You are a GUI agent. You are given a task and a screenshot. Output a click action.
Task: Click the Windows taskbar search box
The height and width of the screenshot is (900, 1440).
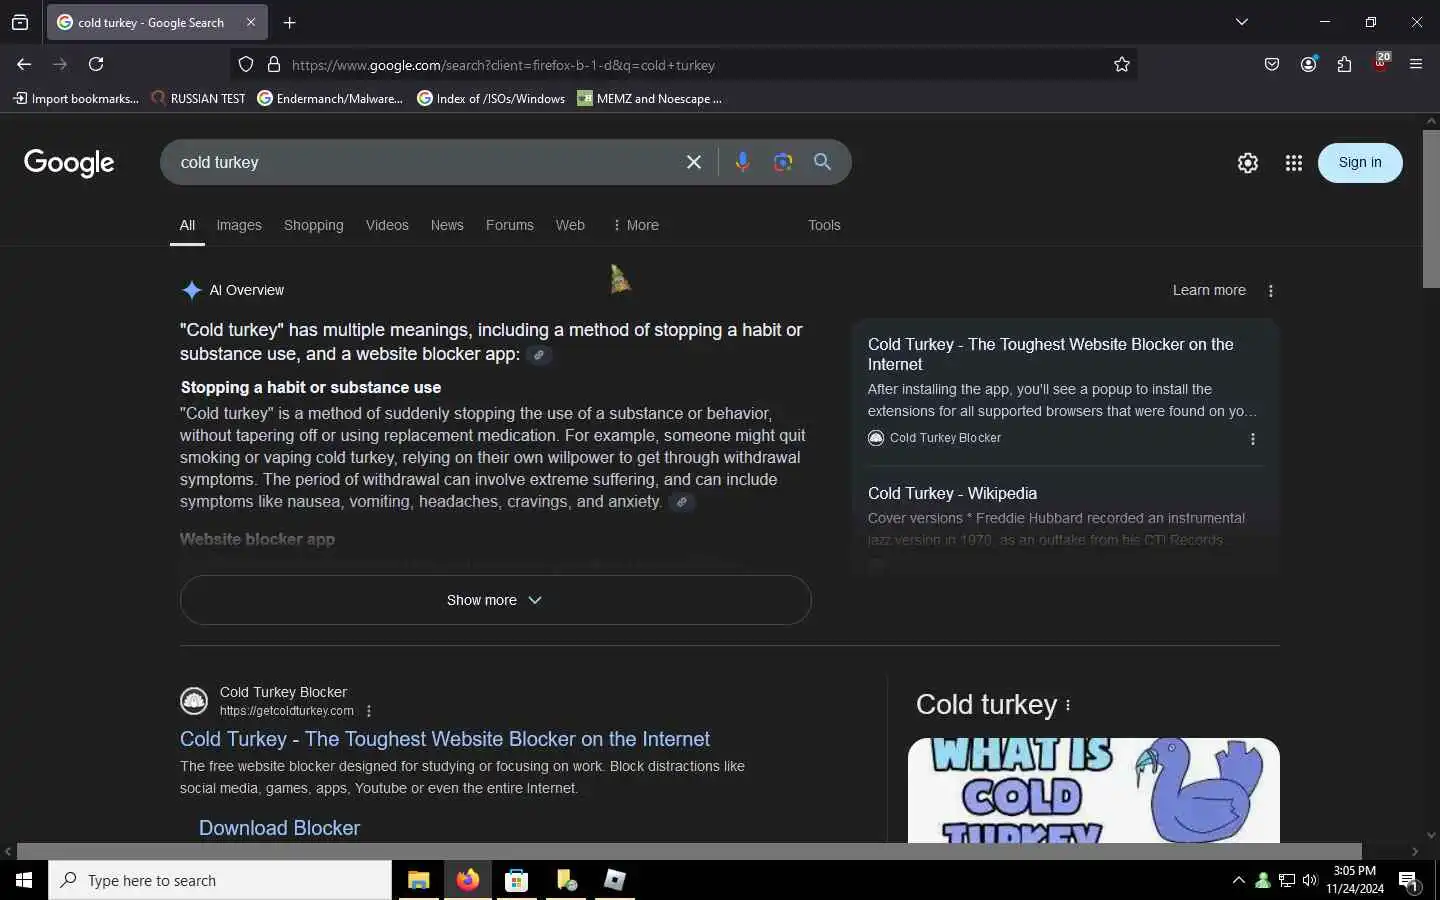220,880
